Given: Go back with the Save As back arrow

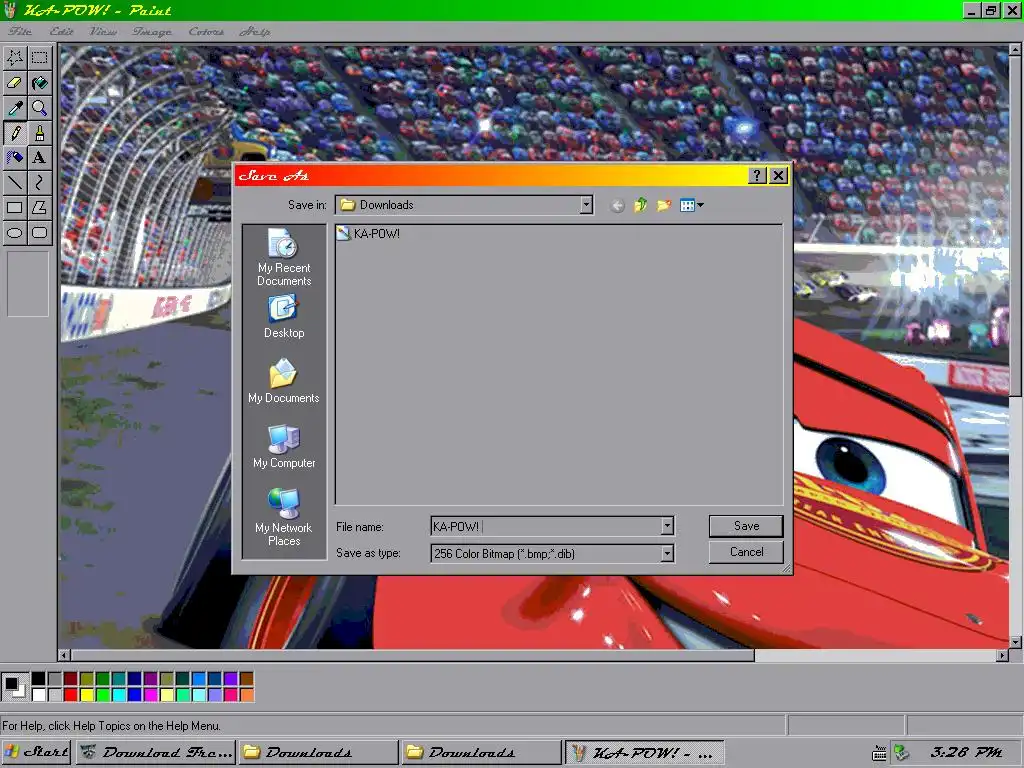Looking at the screenshot, I should pos(617,206).
